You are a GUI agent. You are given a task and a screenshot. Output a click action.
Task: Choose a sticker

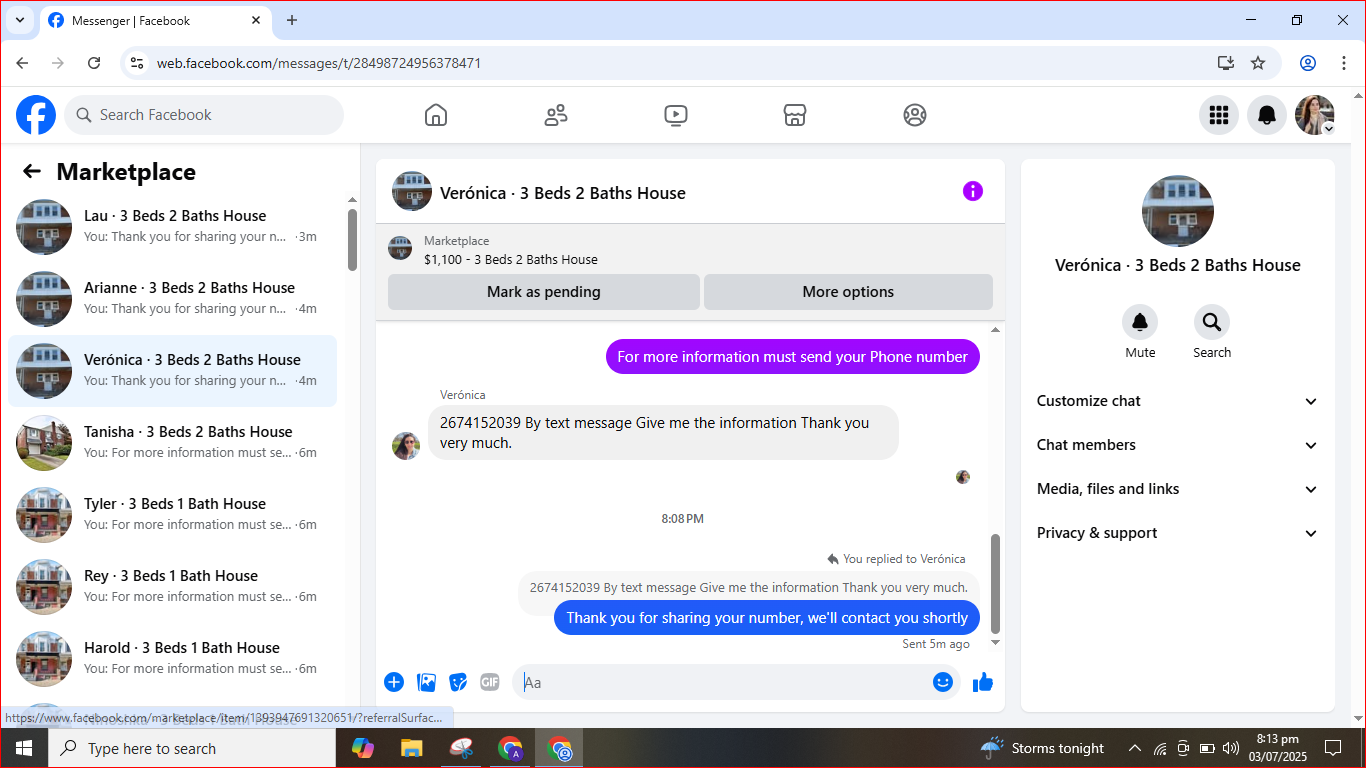[458, 682]
